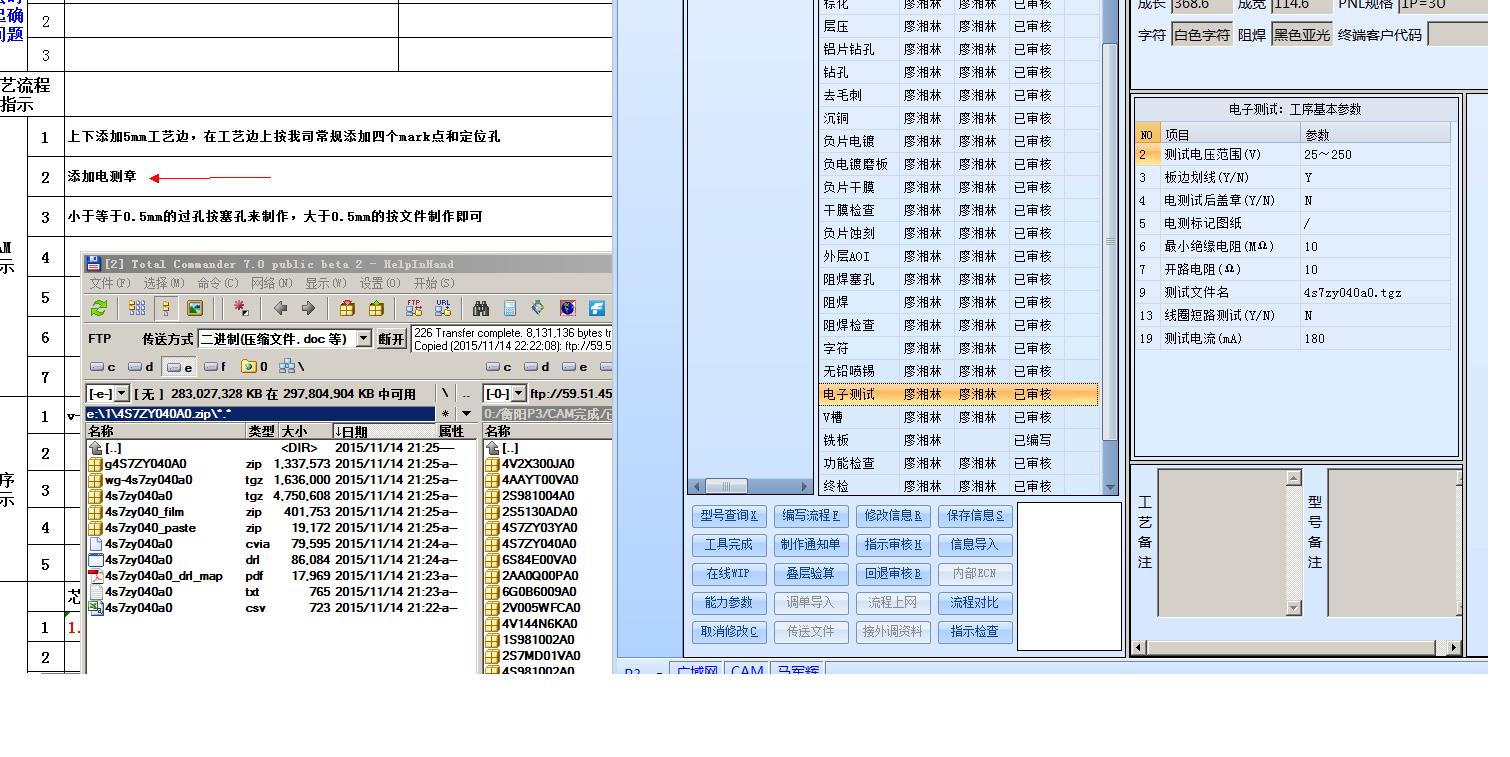Click the 制作通知单 button
Viewport: 1510px width, 757px height.
pyautogui.click(x=811, y=545)
